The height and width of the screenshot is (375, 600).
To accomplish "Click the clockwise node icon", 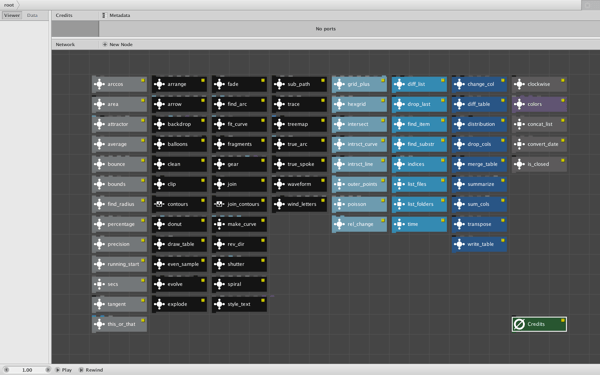I will 519,84.
